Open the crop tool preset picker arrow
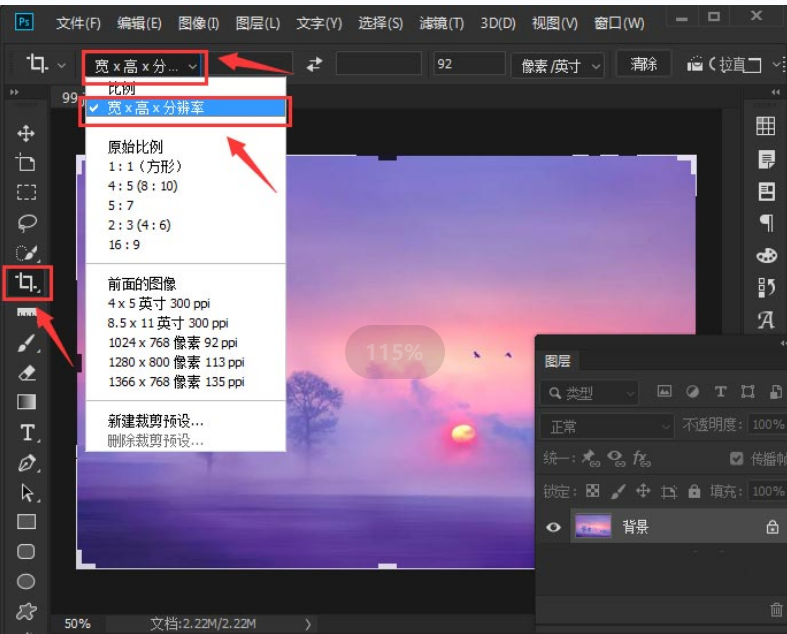This screenshot has height=634, width=787. tap(61, 65)
